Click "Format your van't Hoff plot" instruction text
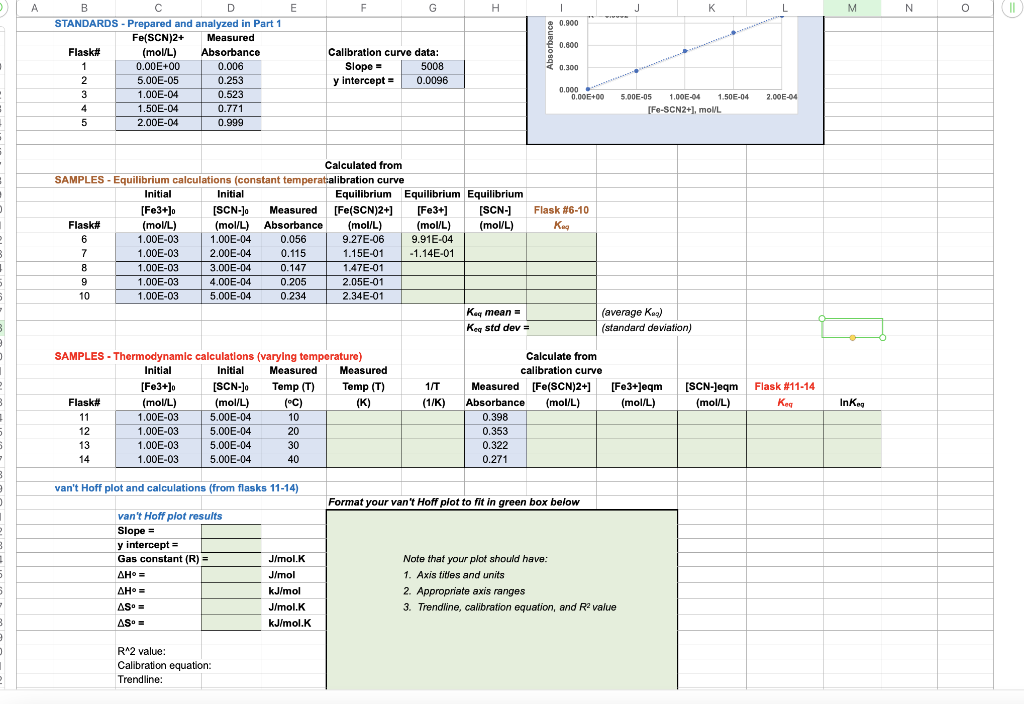This screenshot has height=704, width=1024. 453,502
